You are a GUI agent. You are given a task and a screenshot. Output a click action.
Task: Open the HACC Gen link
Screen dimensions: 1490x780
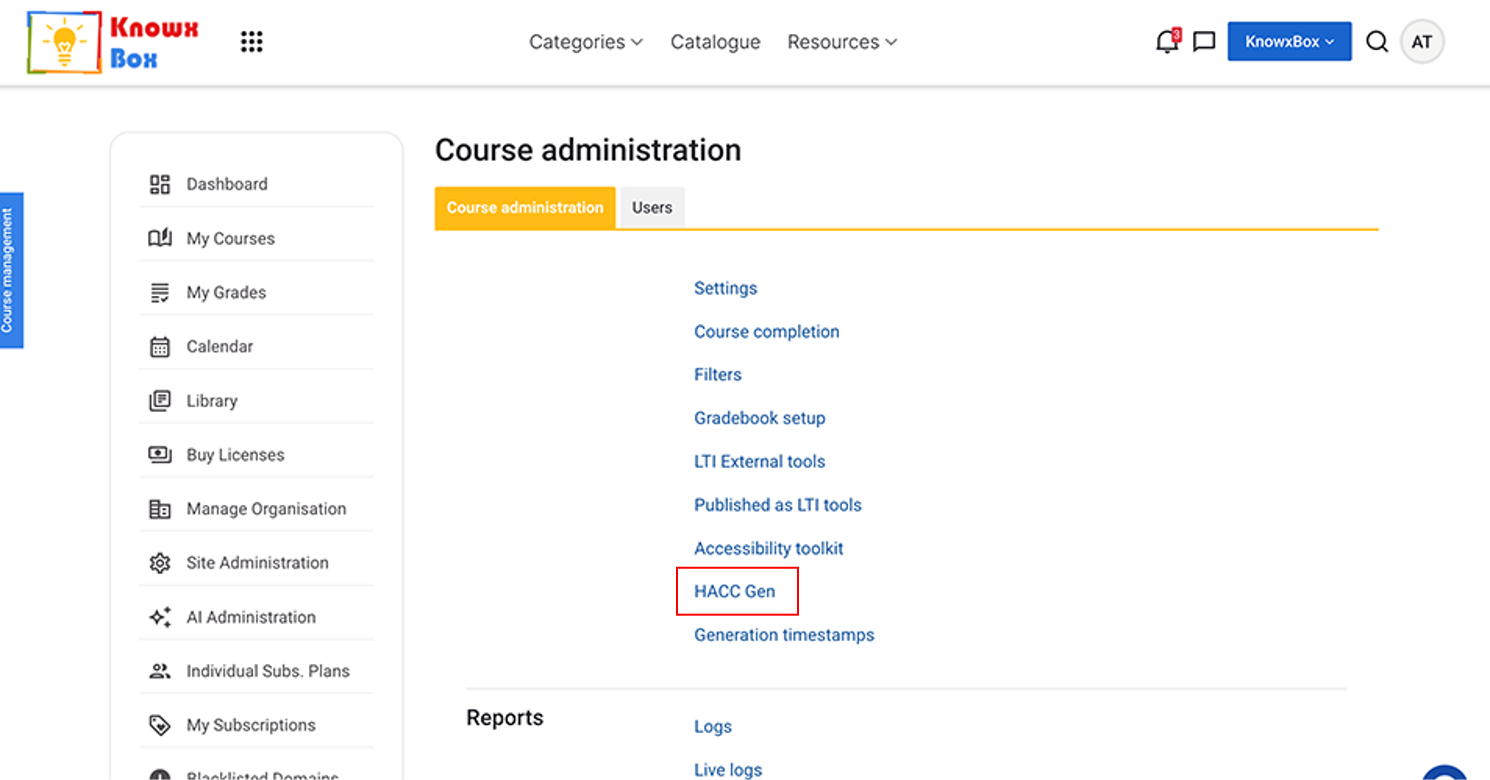[x=735, y=592]
